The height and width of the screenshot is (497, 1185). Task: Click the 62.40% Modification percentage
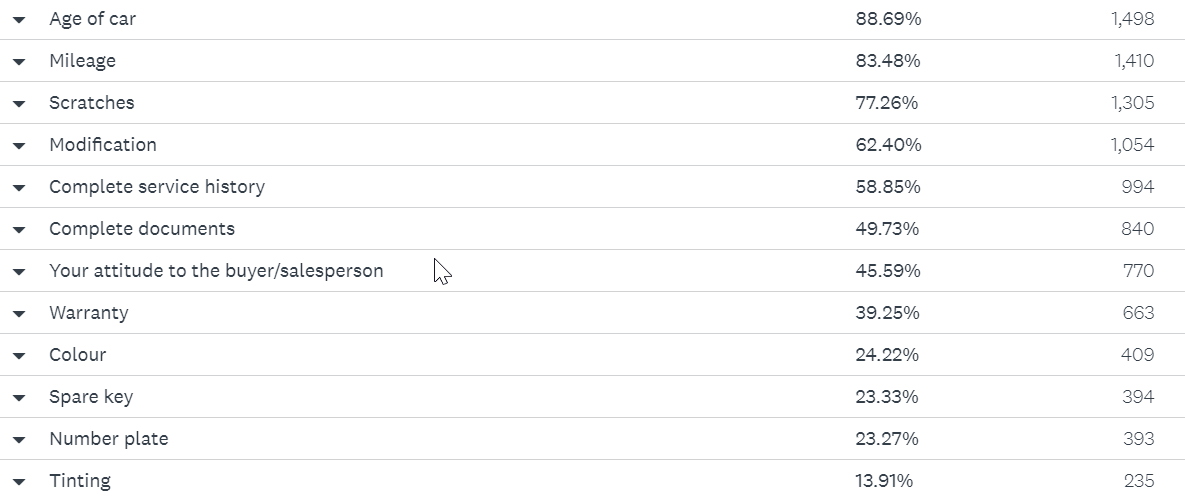888,144
